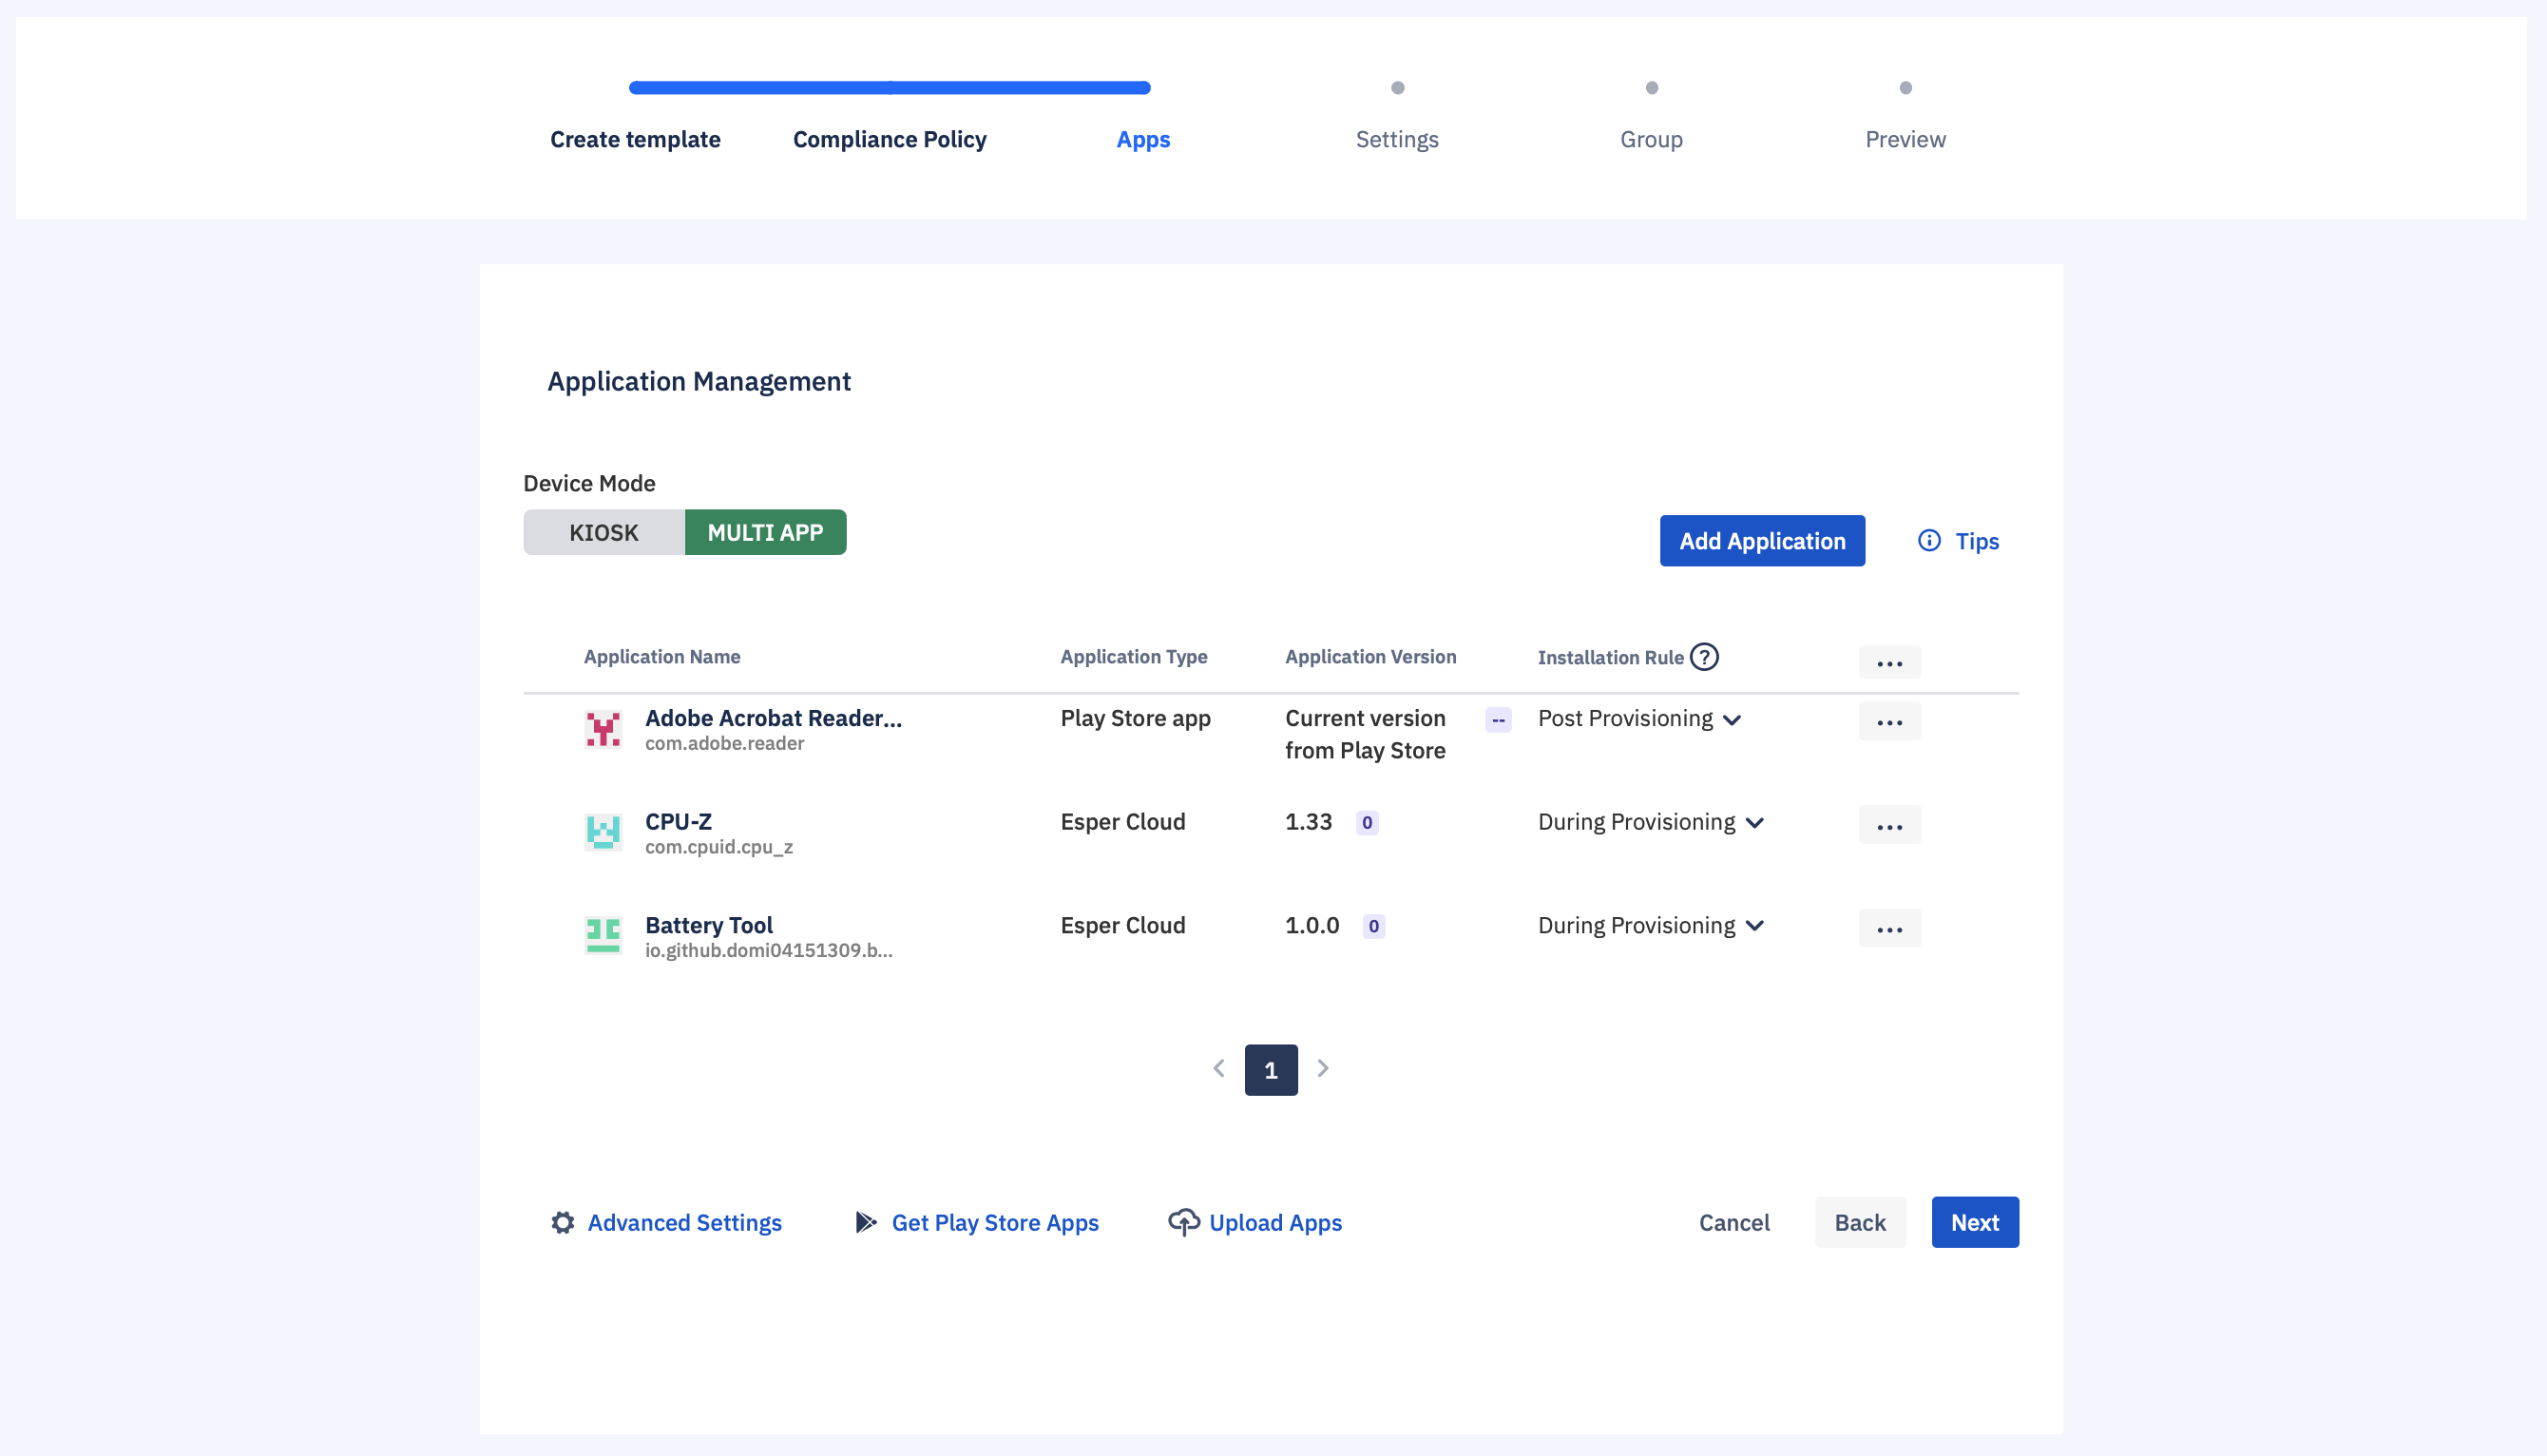Open the Tips link

(1977, 541)
